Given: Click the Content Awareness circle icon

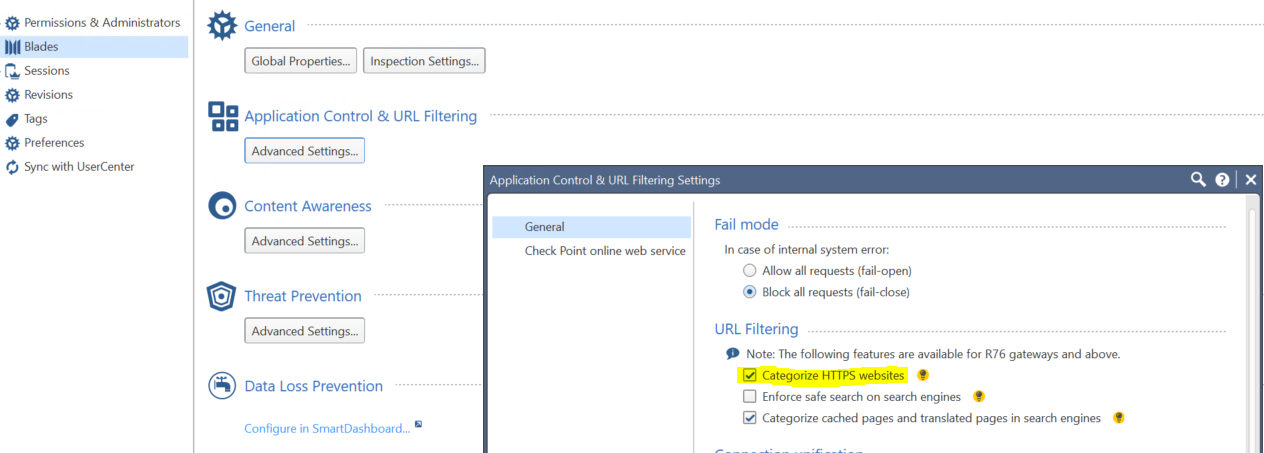Looking at the screenshot, I should click(222, 206).
